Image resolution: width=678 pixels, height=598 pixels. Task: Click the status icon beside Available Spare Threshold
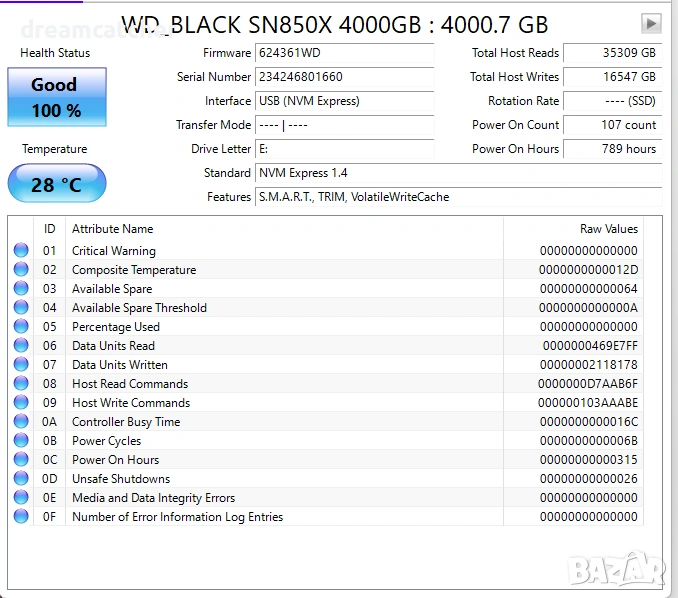pos(21,308)
